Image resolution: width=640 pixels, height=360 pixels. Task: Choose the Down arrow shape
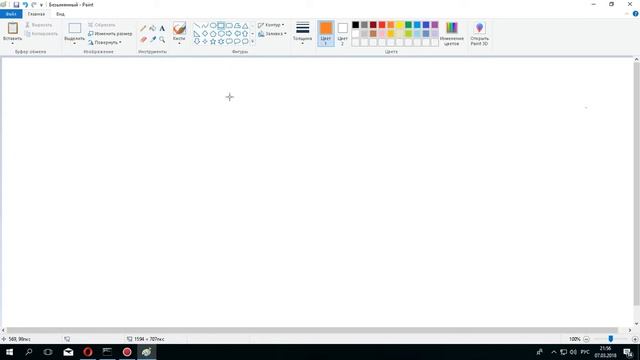197,42
